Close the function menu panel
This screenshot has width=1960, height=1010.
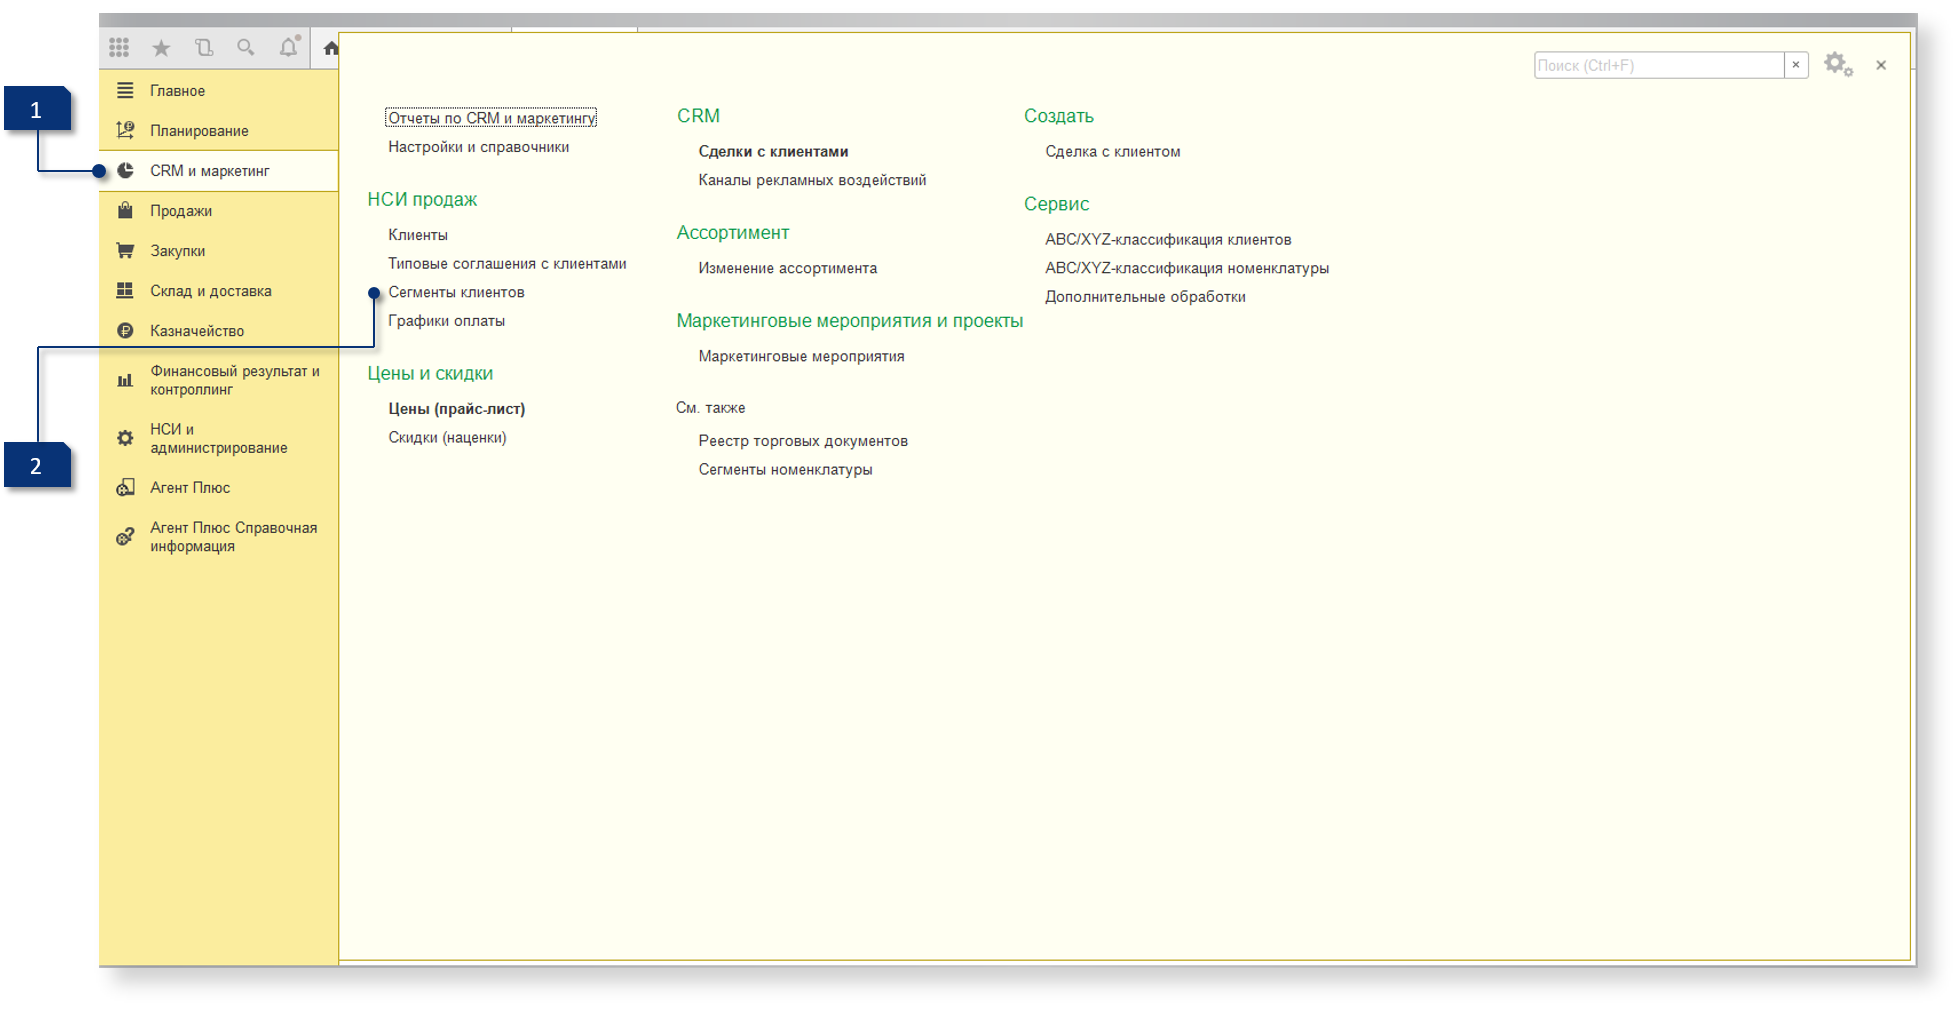click(1881, 65)
